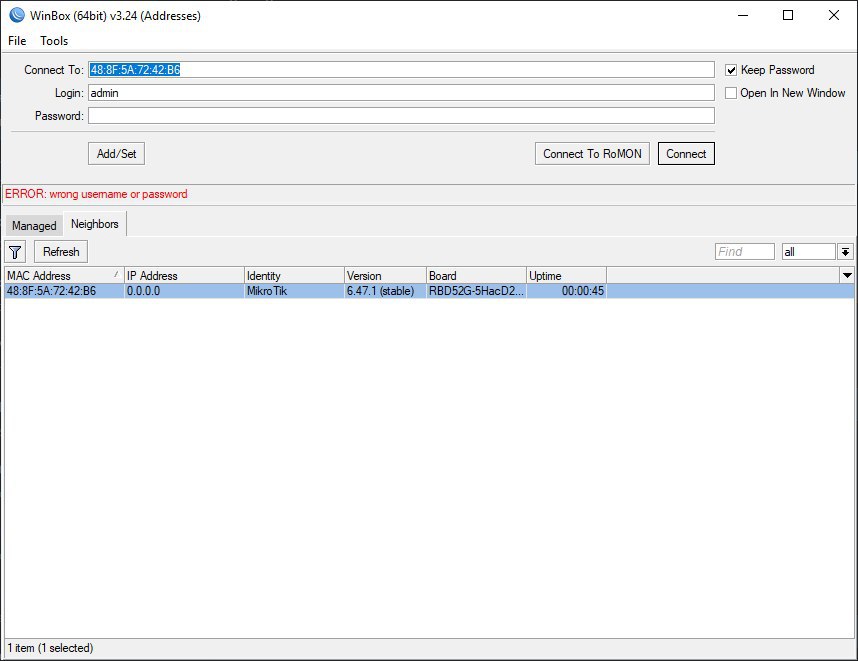Expand the column chooser arrow in table header

[x=847, y=276]
